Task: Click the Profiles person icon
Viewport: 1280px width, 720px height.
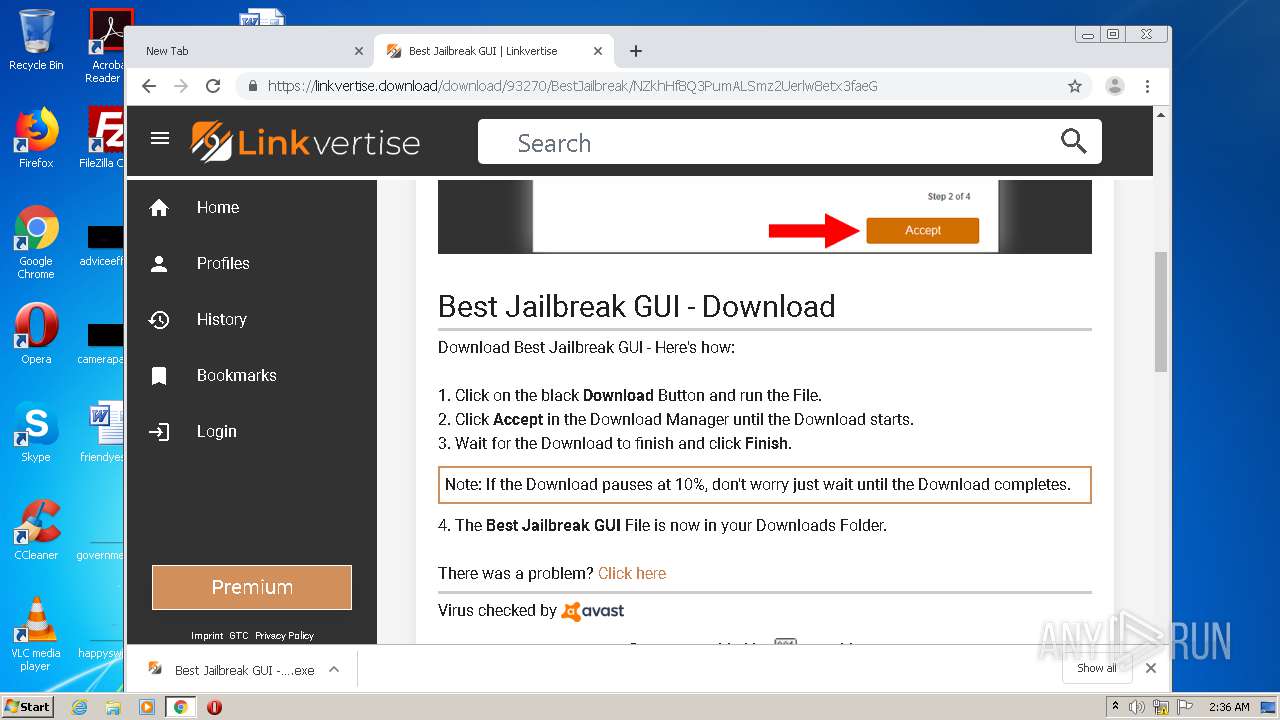Action: [159, 263]
